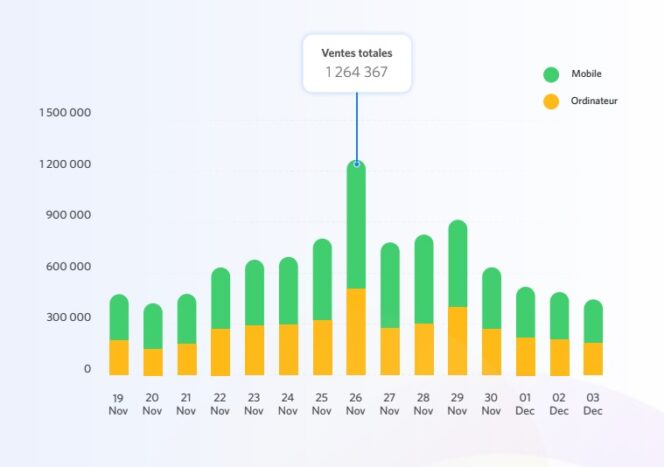Select the green segment of 19 Nov bar
664x467 pixels.
pos(119,317)
